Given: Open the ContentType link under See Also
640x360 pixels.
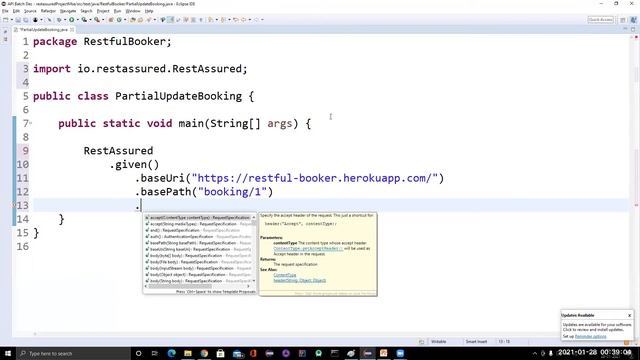Looking at the screenshot, I should pos(284,275).
